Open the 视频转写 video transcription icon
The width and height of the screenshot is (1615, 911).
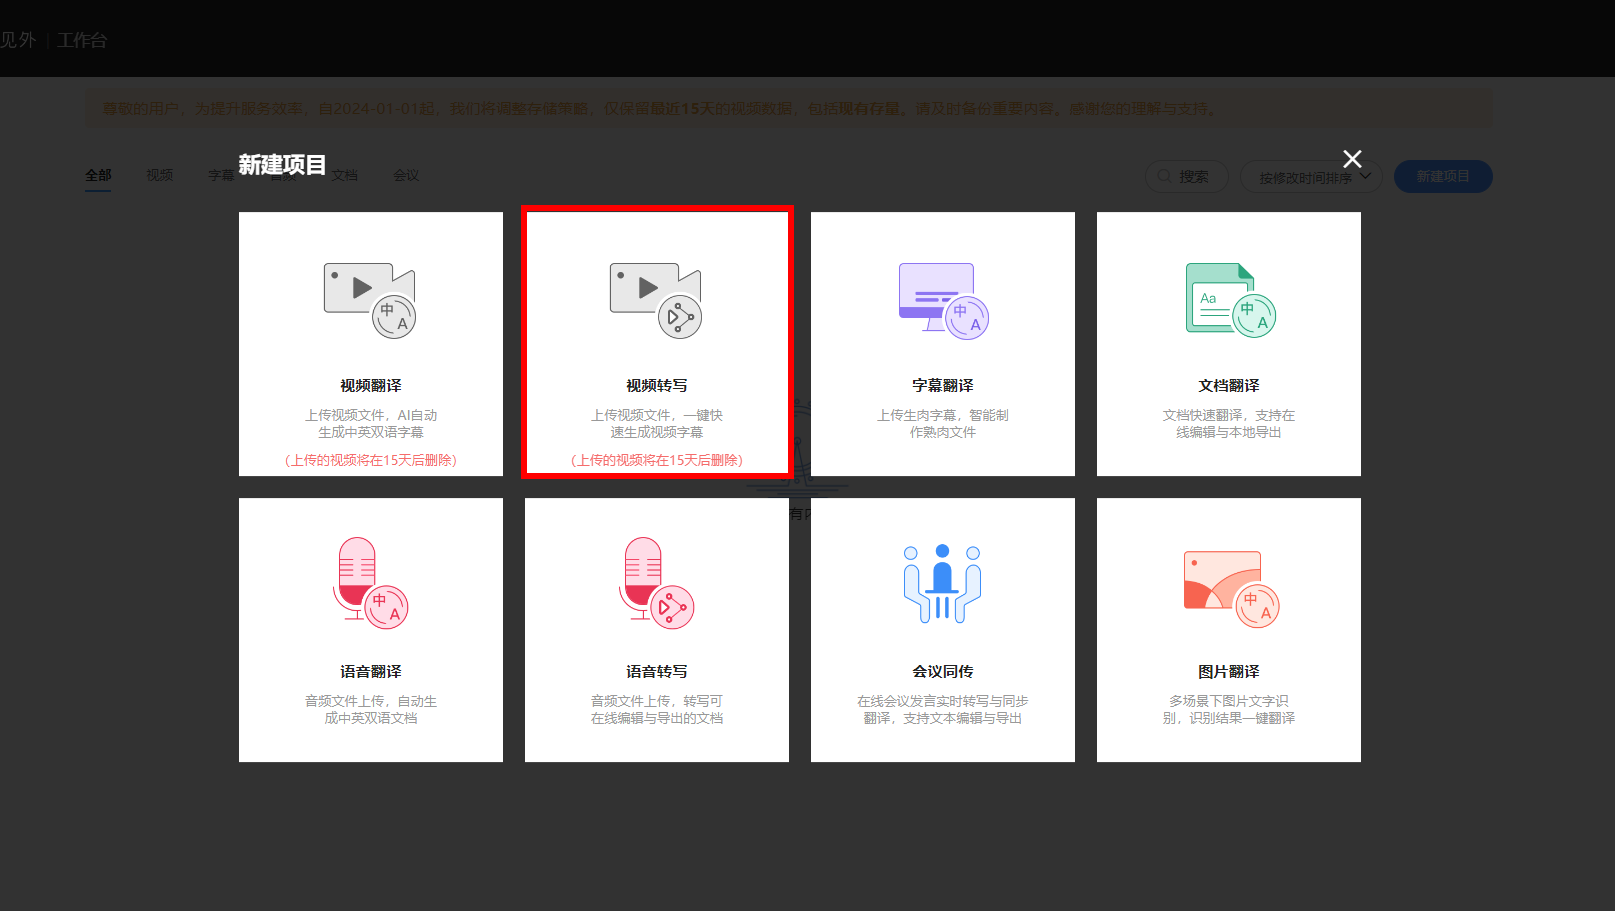(656, 300)
